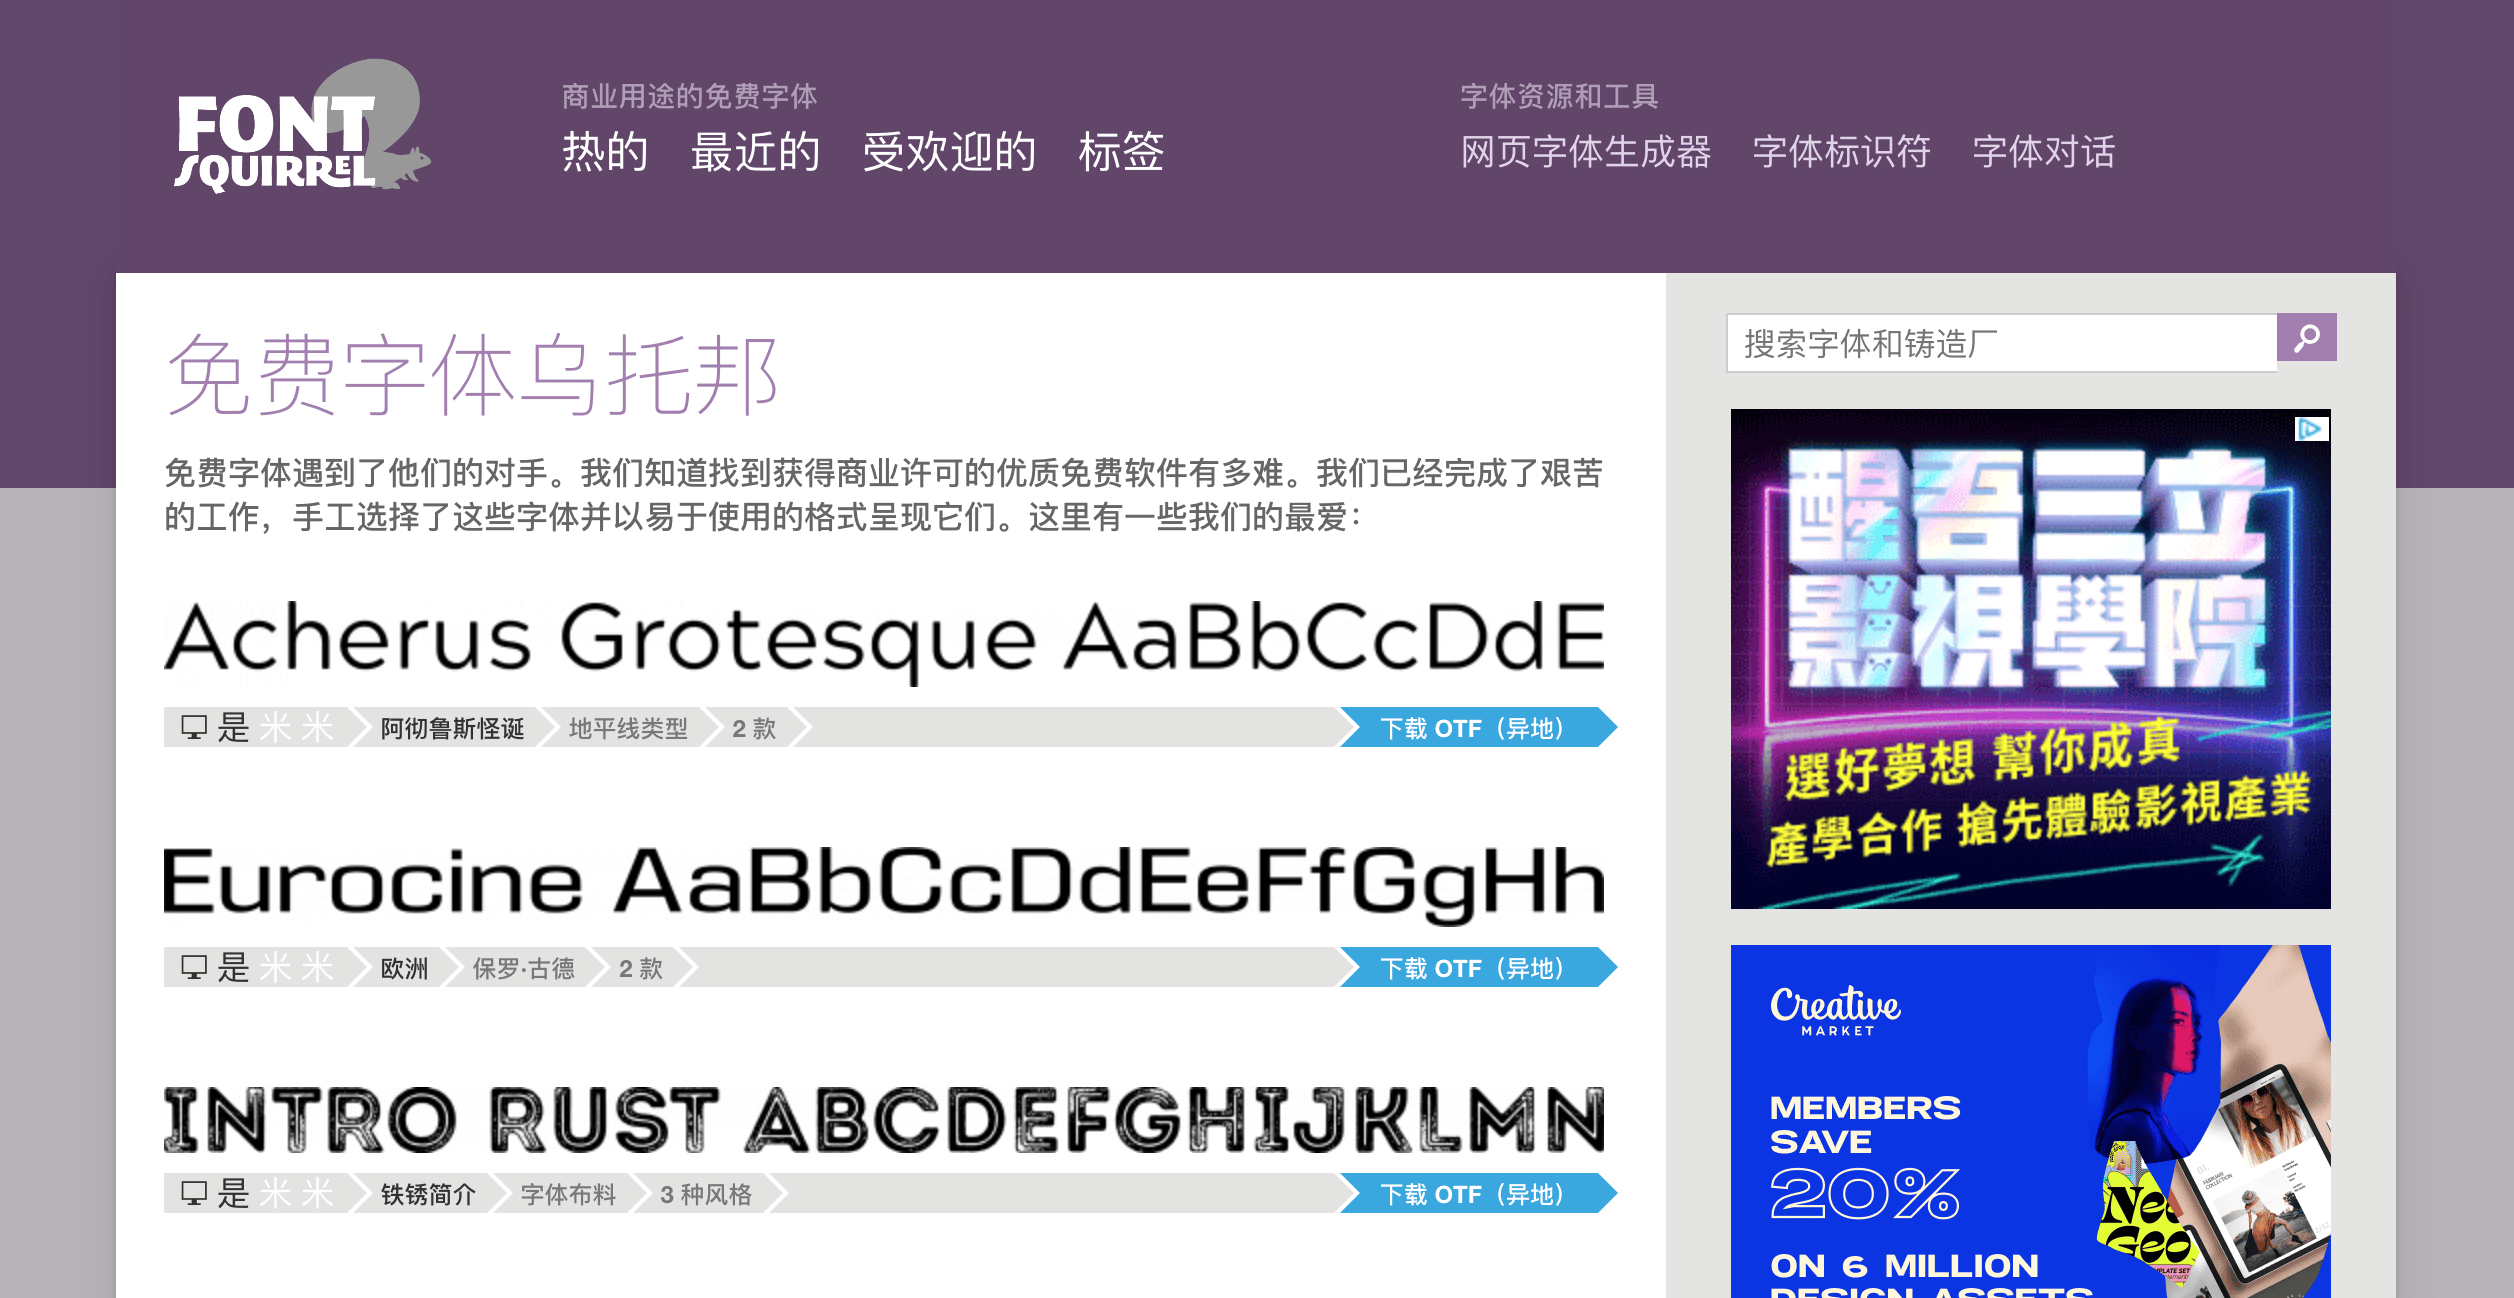This screenshot has width=2514, height=1298.
Task: Click the 字体布料 foundry link
Action: tap(568, 1194)
